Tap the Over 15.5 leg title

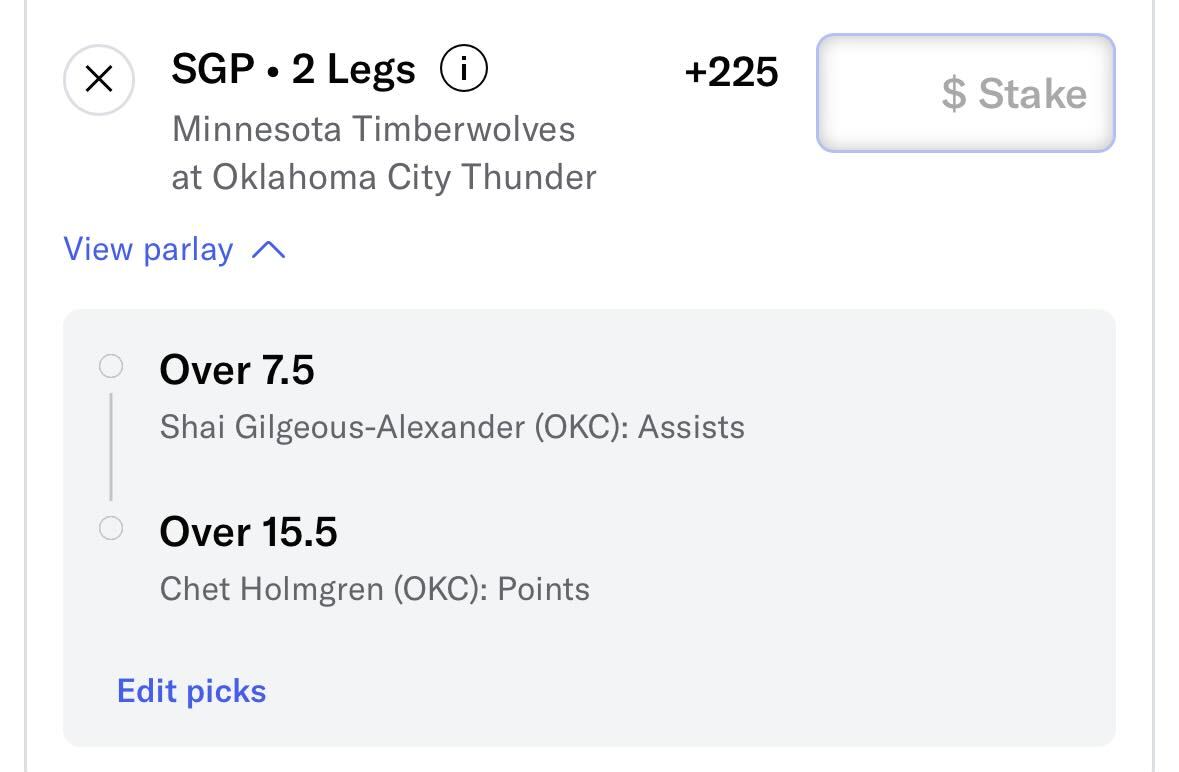[249, 531]
